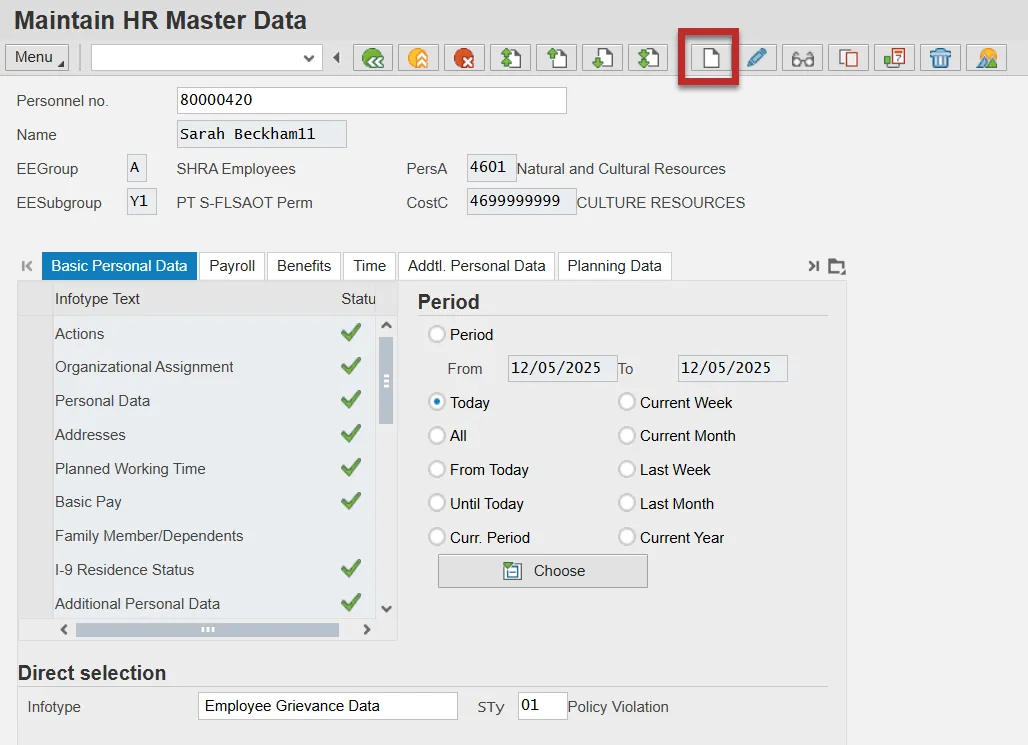Open the Benefits tab
This screenshot has height=745, width=1028.
(x=304, y=266)
